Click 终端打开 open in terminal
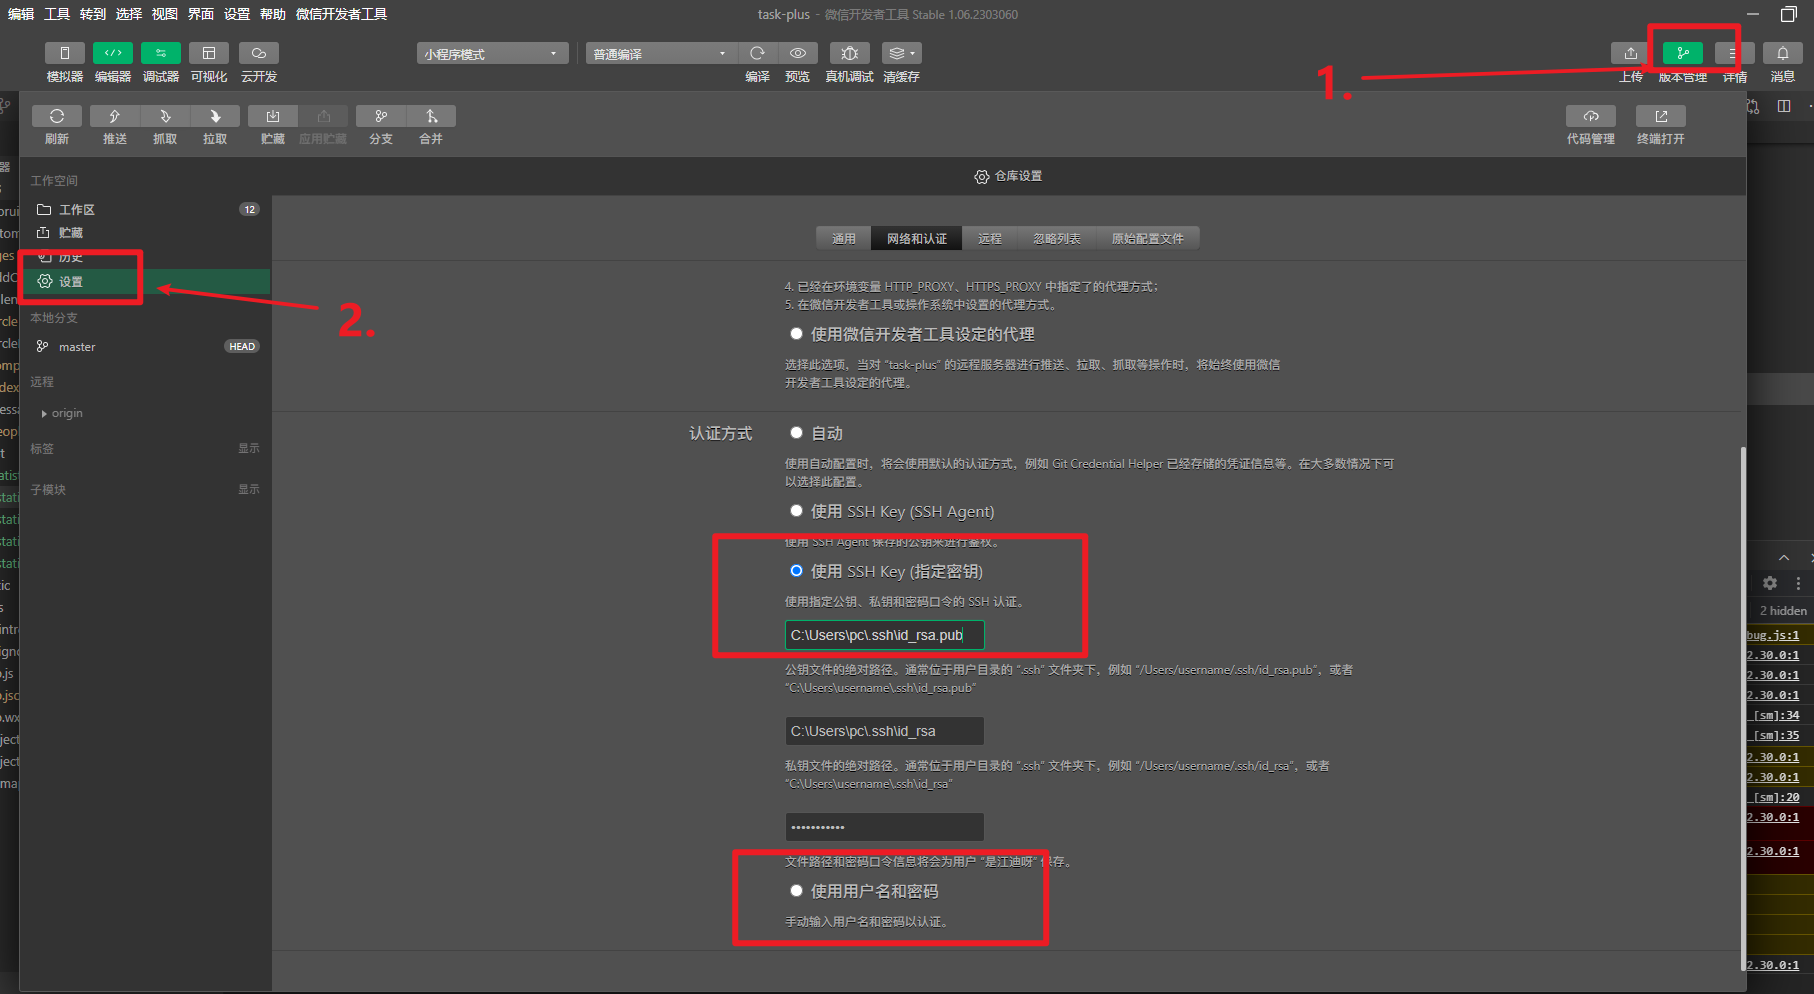The image size is (1814, 994). (x=1661, y=116)
